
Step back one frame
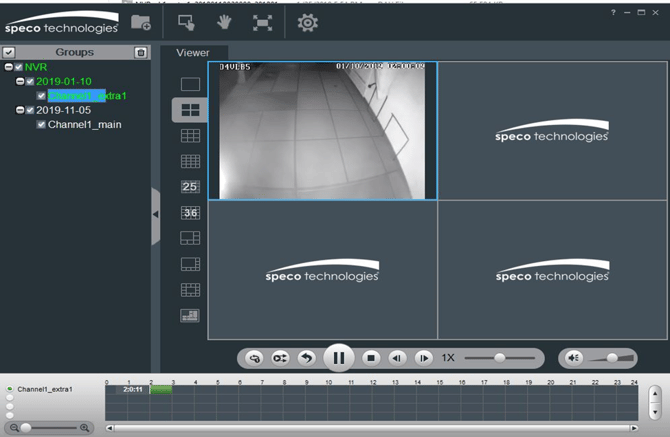point(397,358)
